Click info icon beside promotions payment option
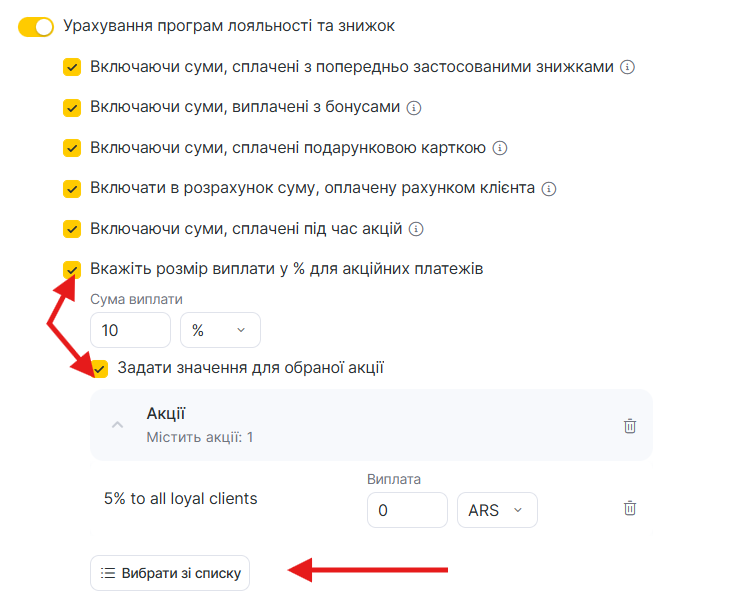Image resolution: width=732 pixels, height=598 pixels. click(x=417, y=229)
